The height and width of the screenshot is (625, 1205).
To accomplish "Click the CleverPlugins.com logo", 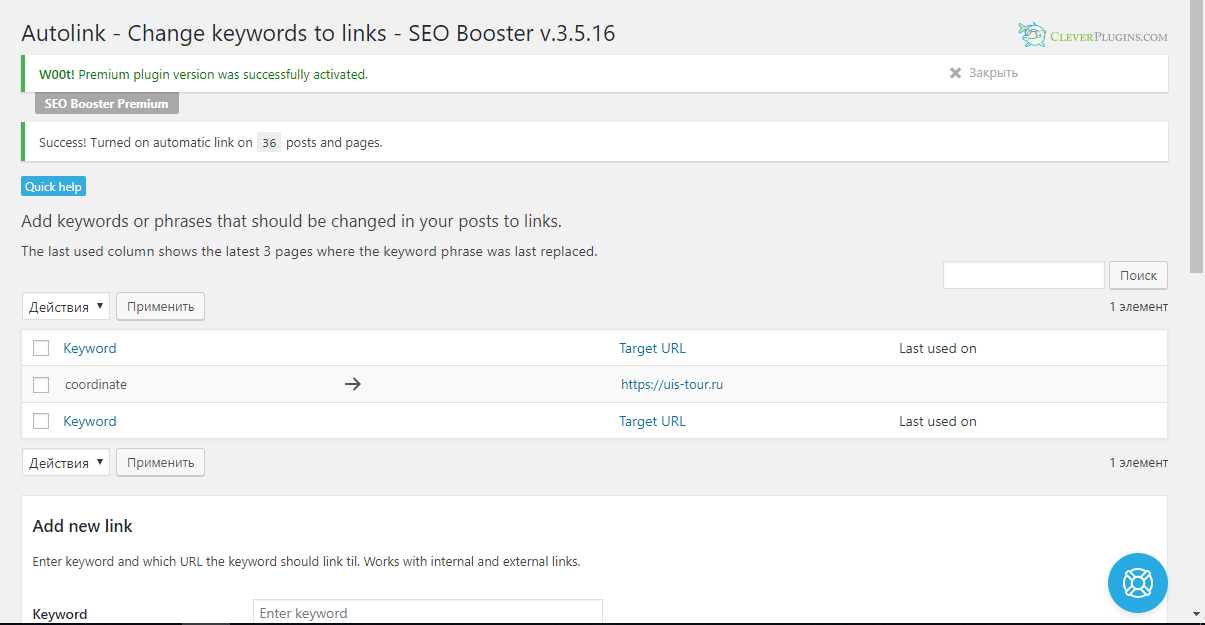I will pos(1093,35).
